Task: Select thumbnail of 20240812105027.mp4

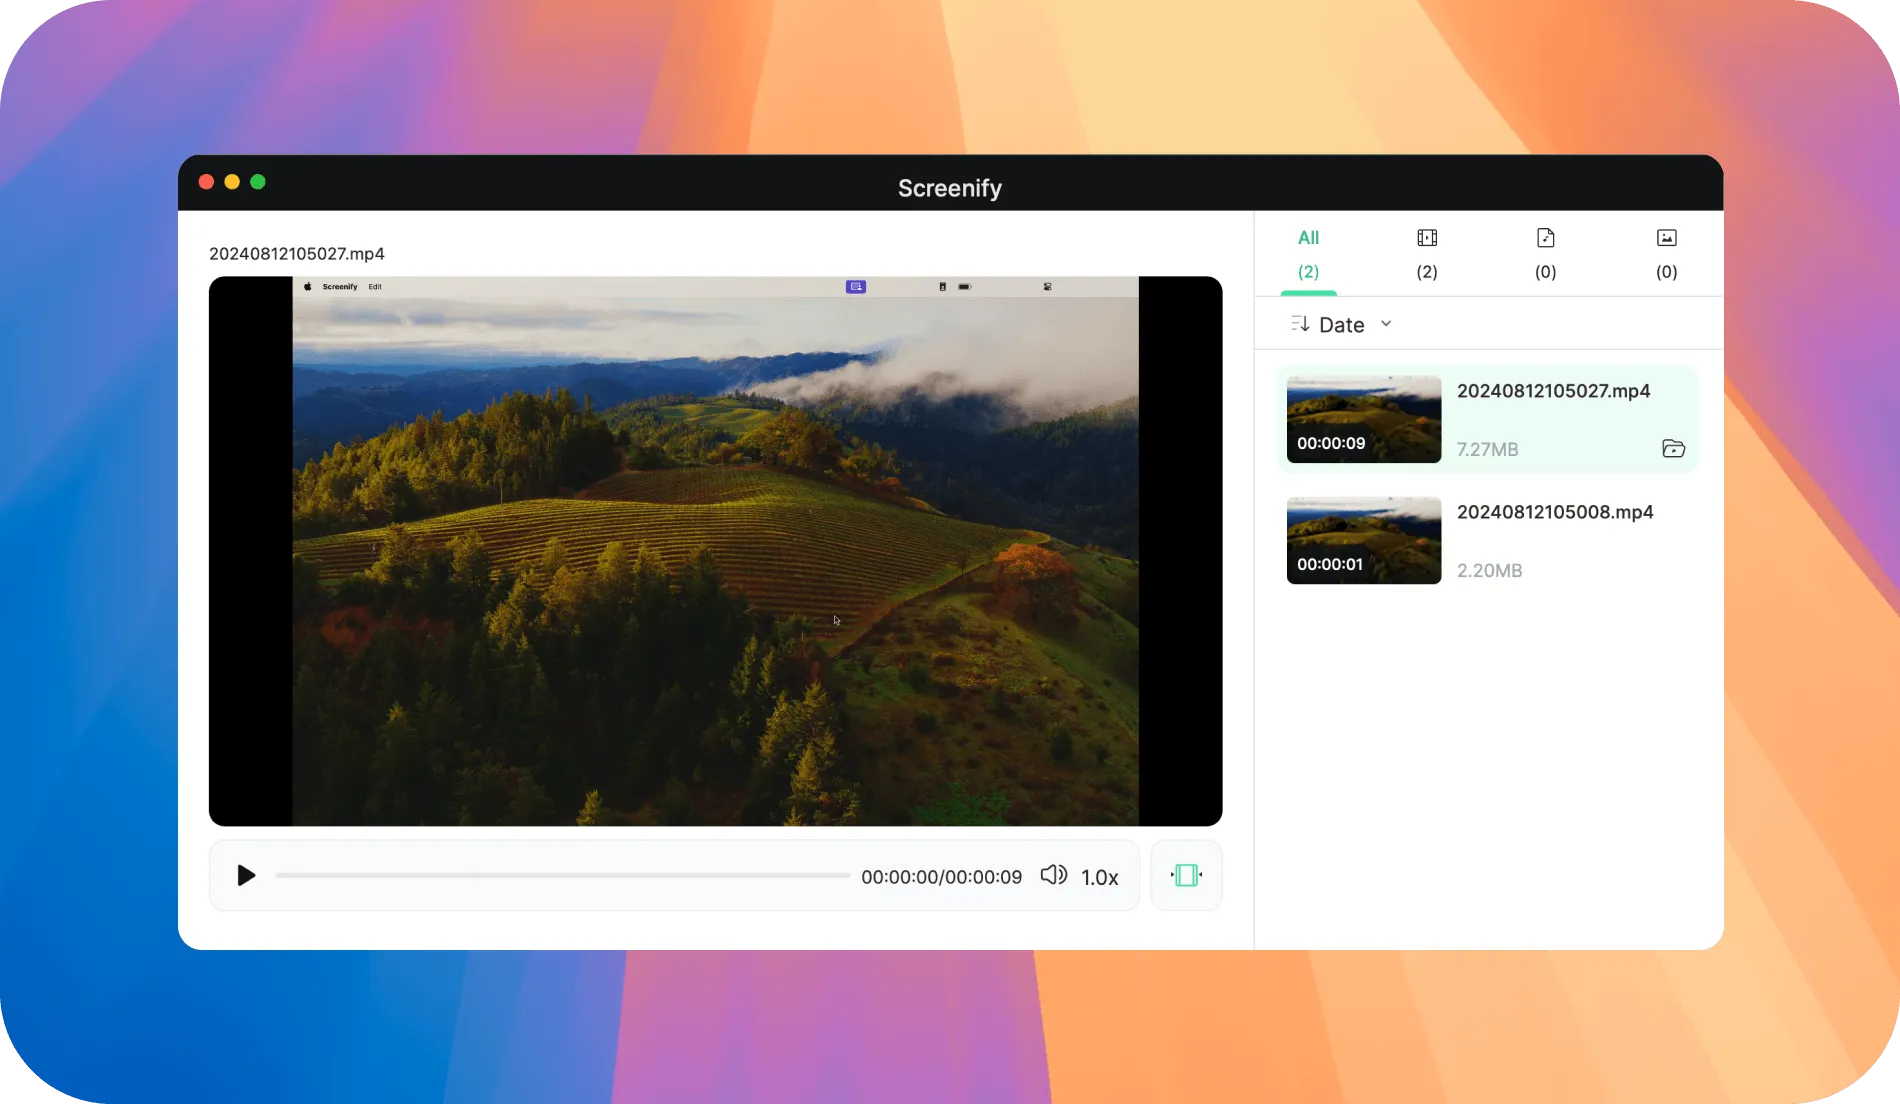Action: [1364, 419]
